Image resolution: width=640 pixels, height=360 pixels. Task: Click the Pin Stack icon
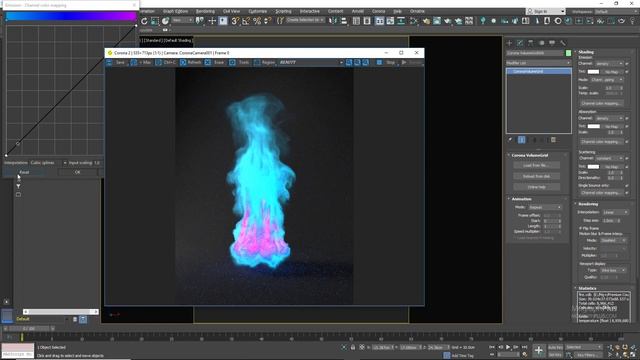(510, 140)
